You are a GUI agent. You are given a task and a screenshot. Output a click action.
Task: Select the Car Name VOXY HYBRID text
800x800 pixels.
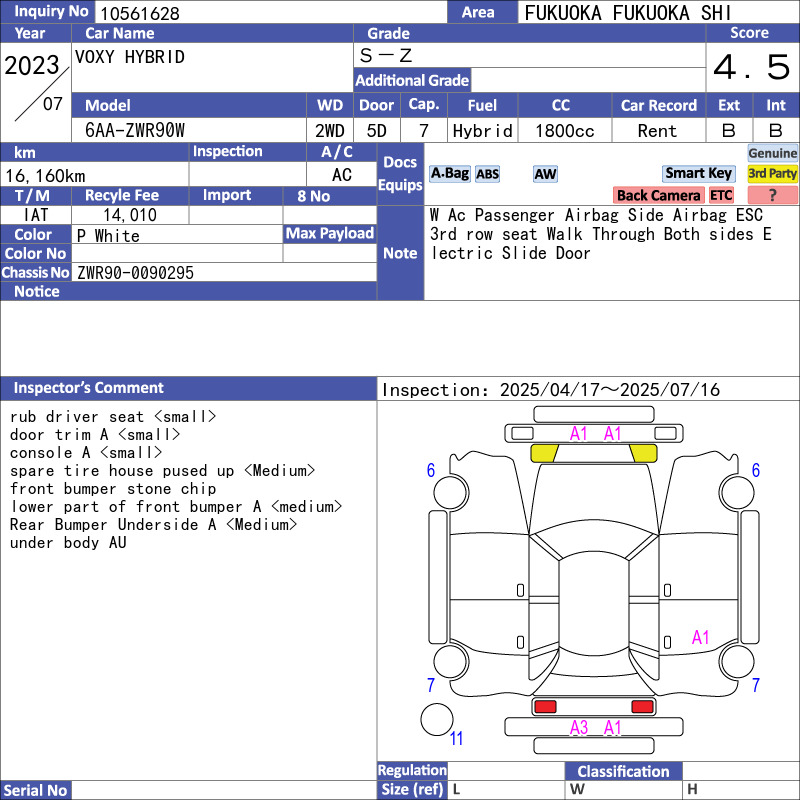pyautogui.click(x=130, y=57)
